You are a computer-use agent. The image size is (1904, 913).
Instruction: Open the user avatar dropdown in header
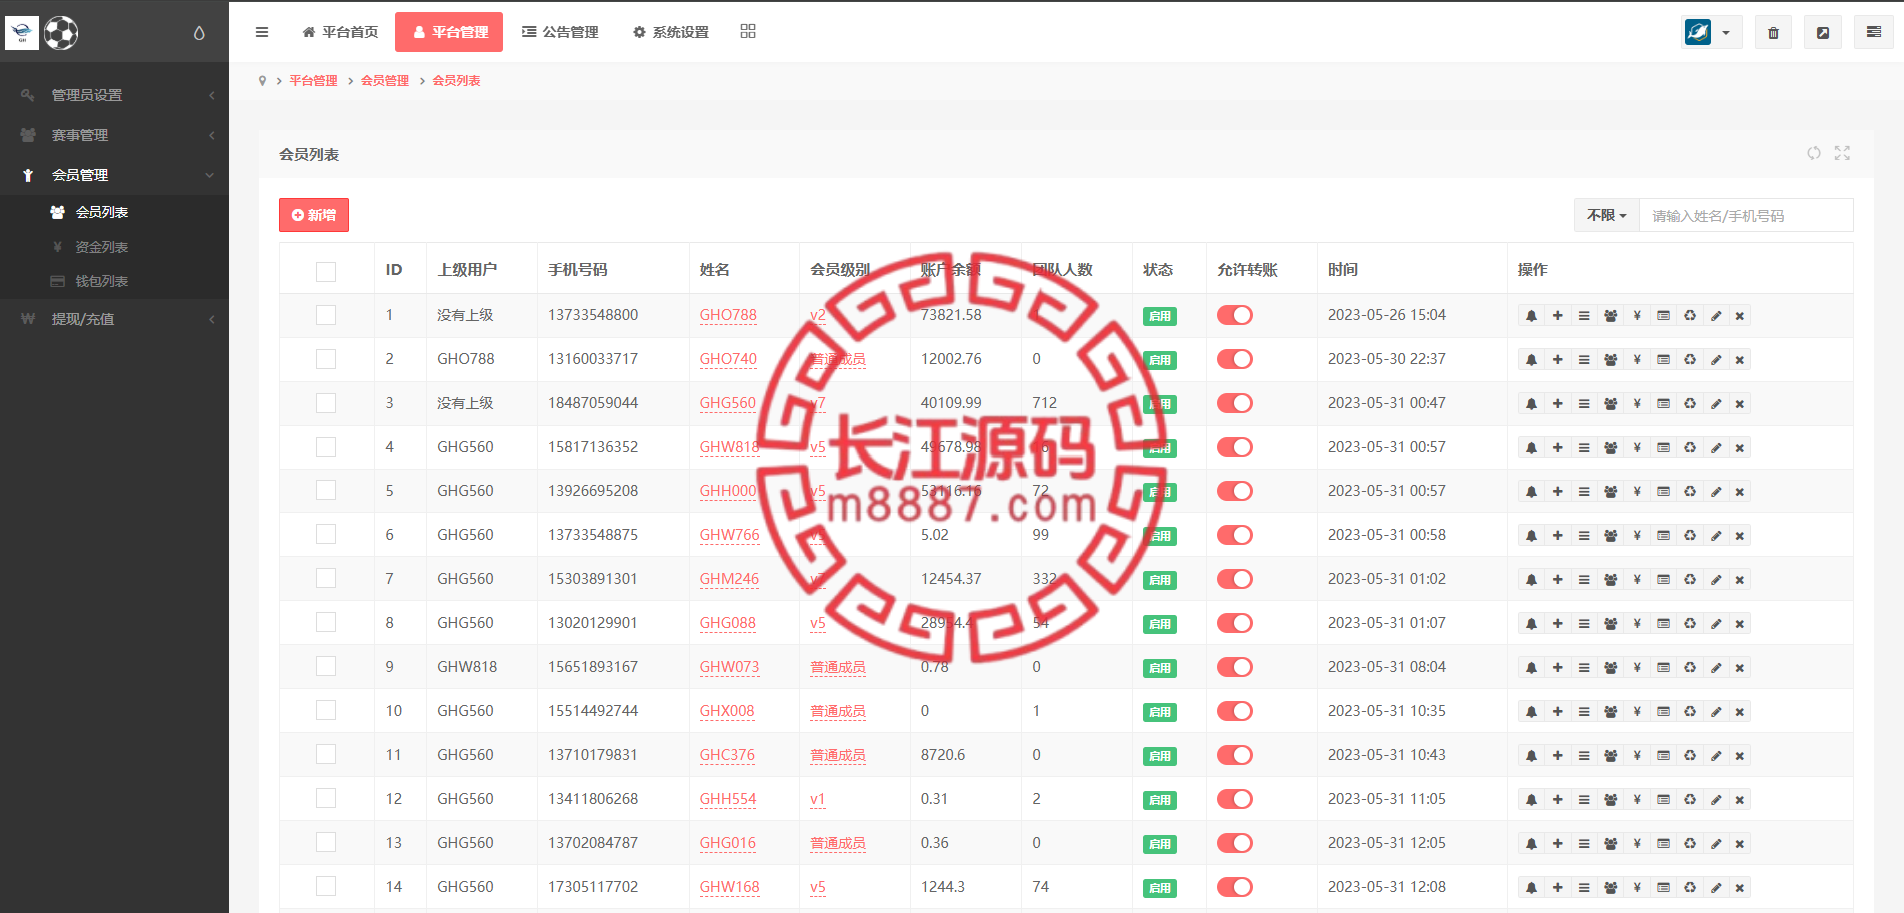tap(1712, 32)
